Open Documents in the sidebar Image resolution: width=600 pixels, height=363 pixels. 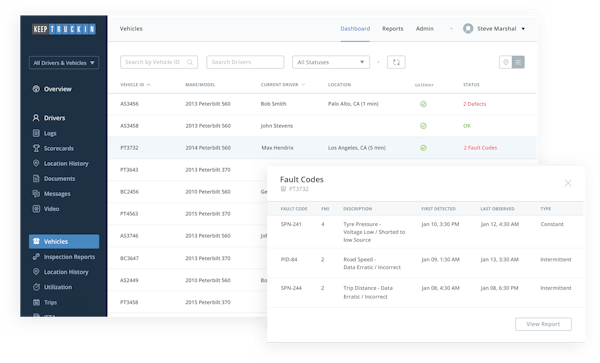(54, 179)
